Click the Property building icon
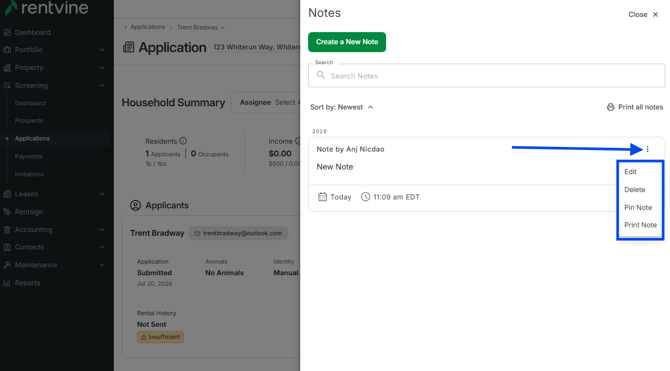Image resolution: width=670 pixels, height=371 pixels. [x=7, y=68]
